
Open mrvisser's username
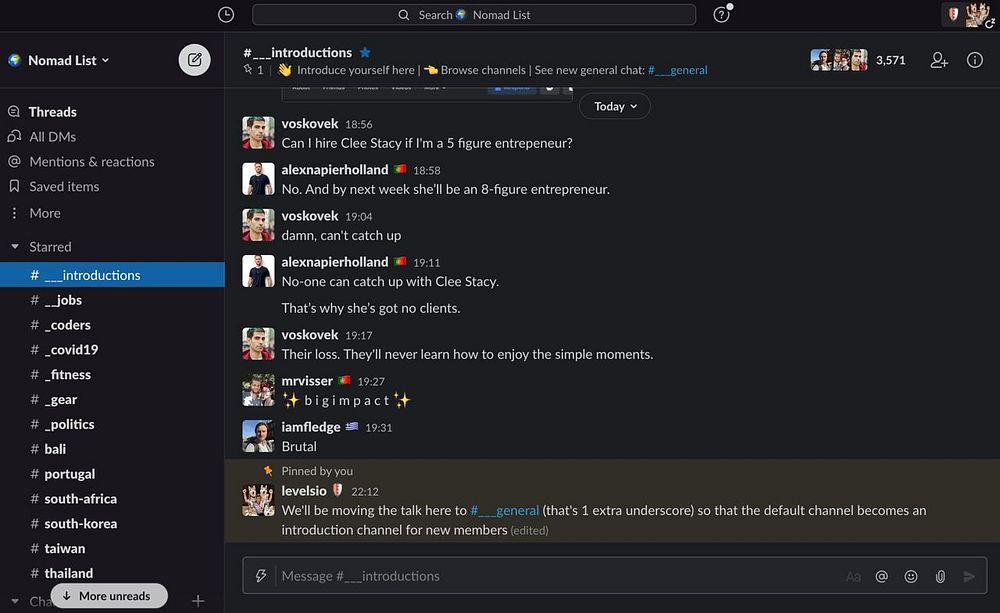pyautogui.click(x=307, y=381)
